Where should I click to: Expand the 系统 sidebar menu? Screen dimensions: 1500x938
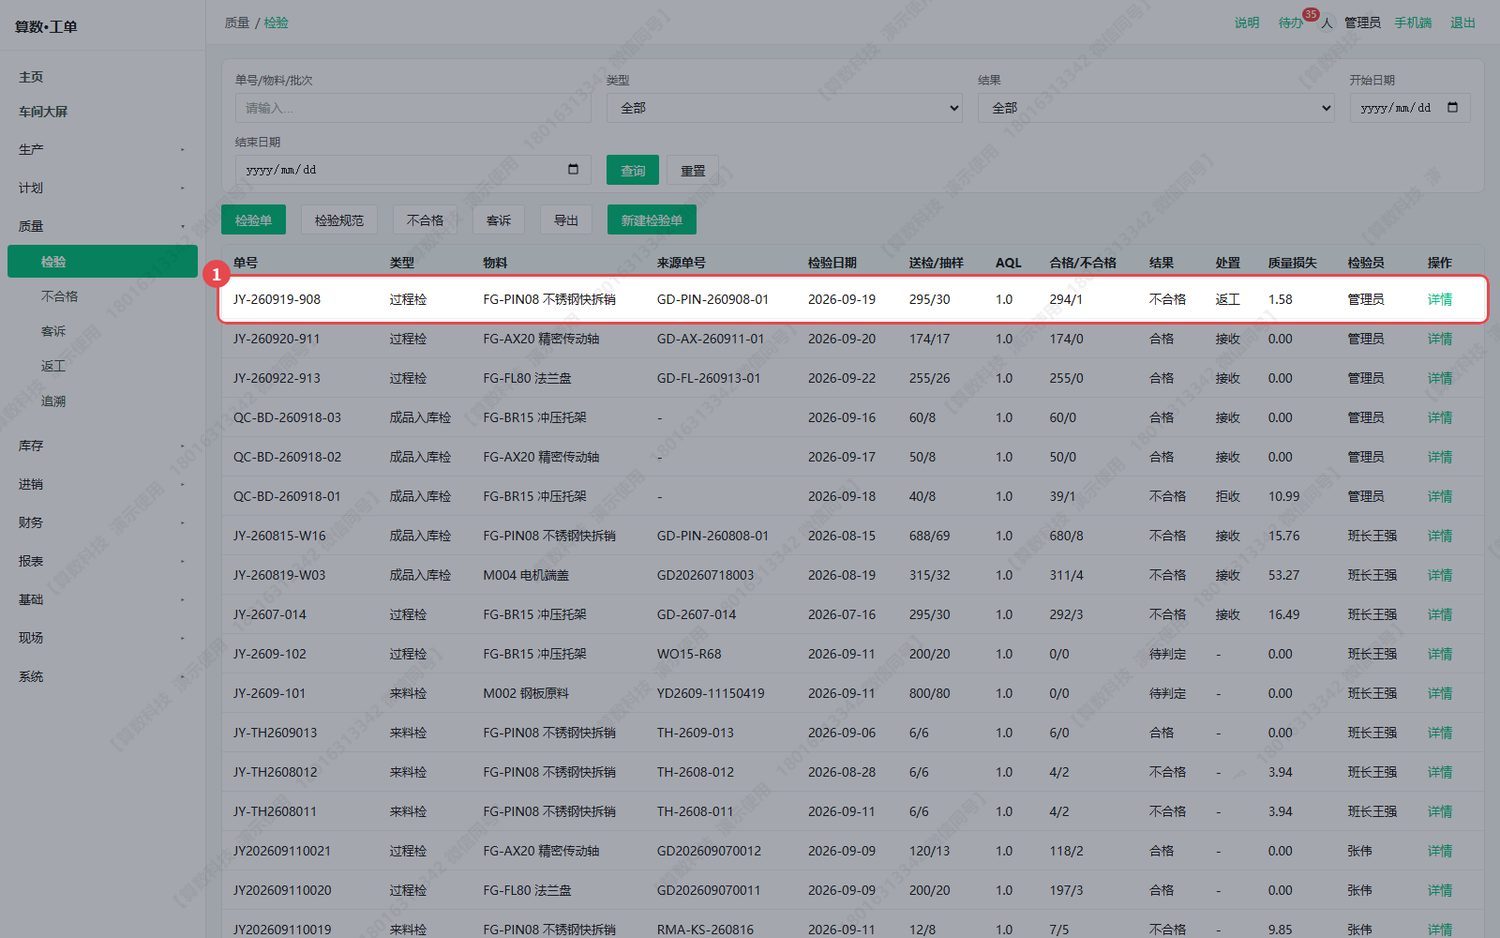[102, 677]
